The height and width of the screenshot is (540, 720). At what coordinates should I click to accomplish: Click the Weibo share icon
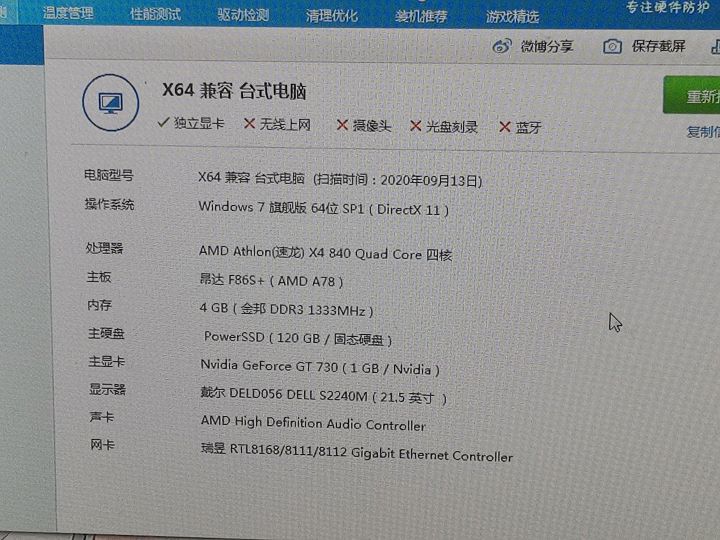[501, 46]
